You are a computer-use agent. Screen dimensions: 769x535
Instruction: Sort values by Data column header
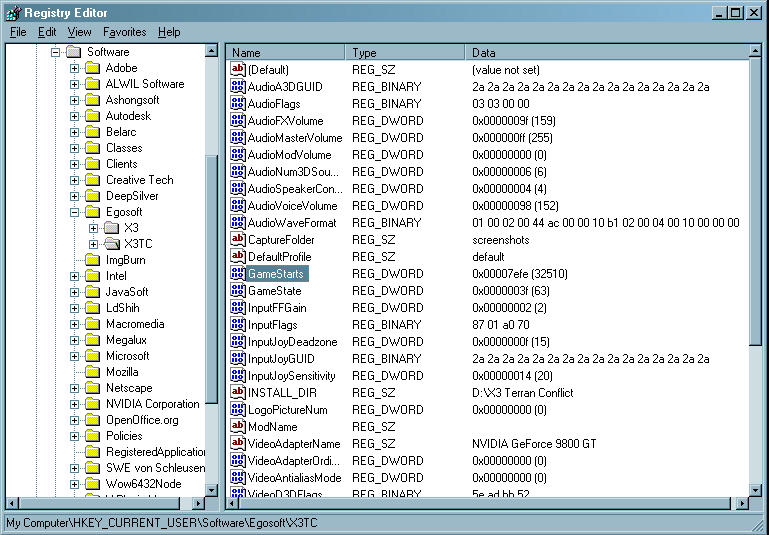coord(607,52)
